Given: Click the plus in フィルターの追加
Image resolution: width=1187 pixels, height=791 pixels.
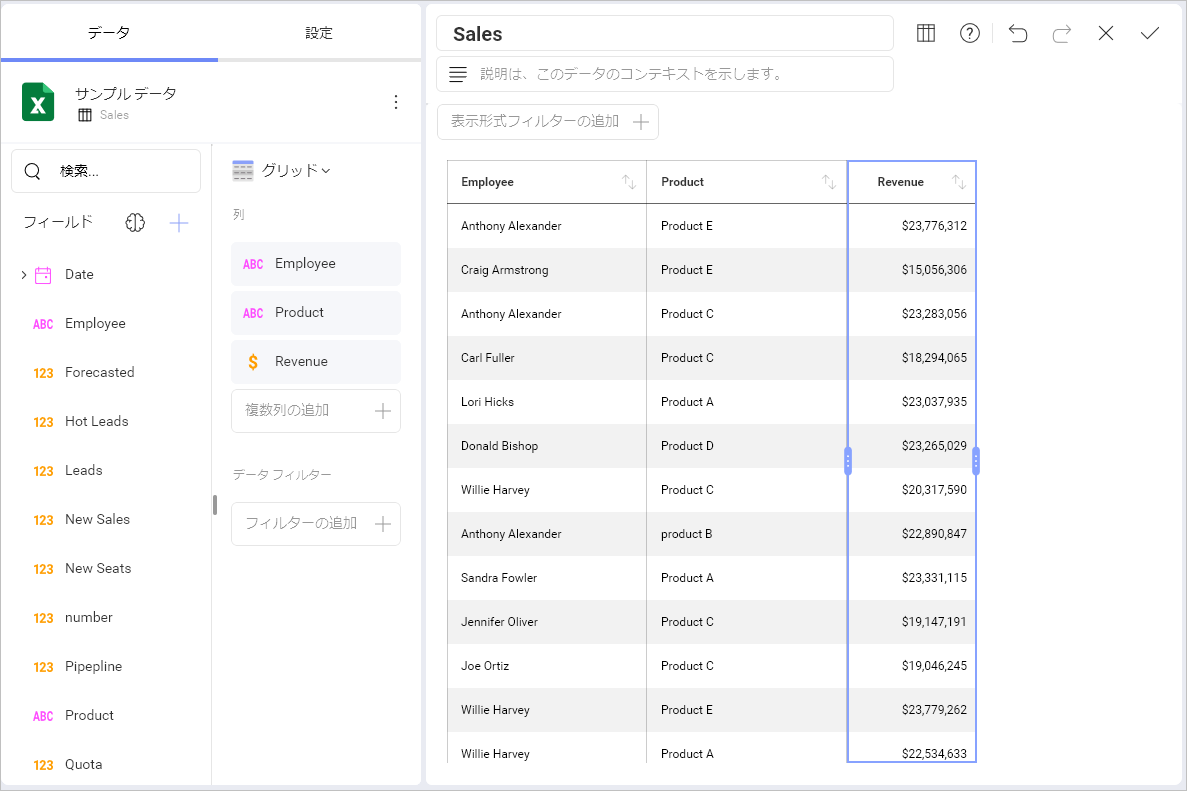Looking at the screenshot, I should tap(383, 524).
